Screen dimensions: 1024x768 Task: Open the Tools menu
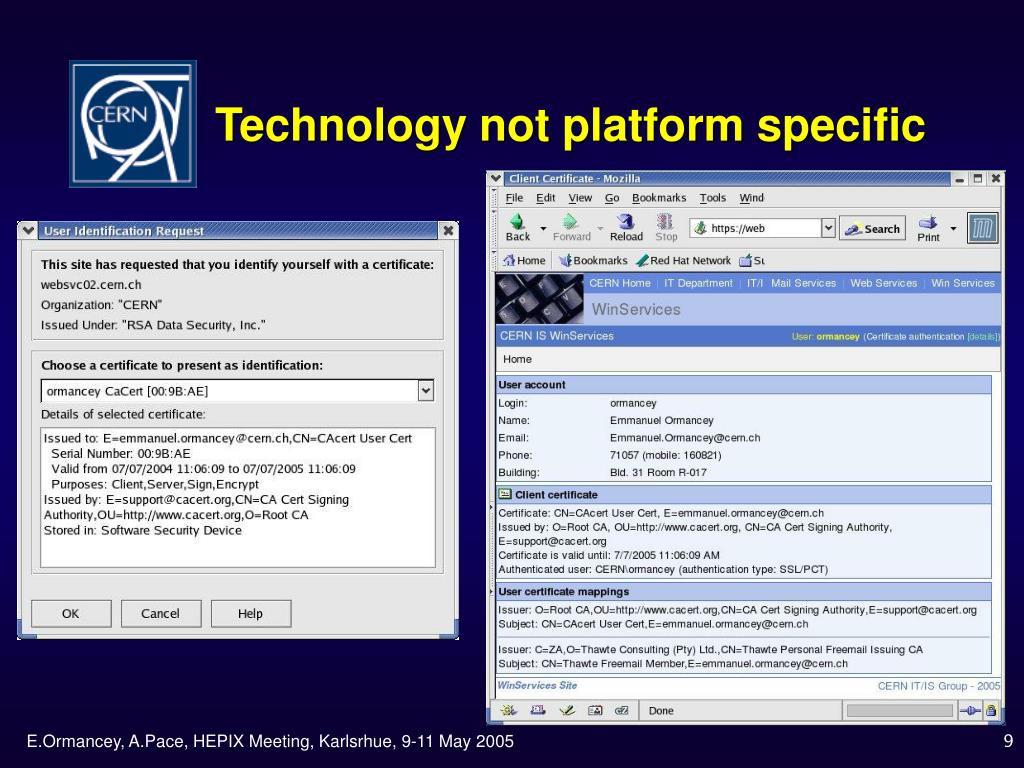(712, 198)
